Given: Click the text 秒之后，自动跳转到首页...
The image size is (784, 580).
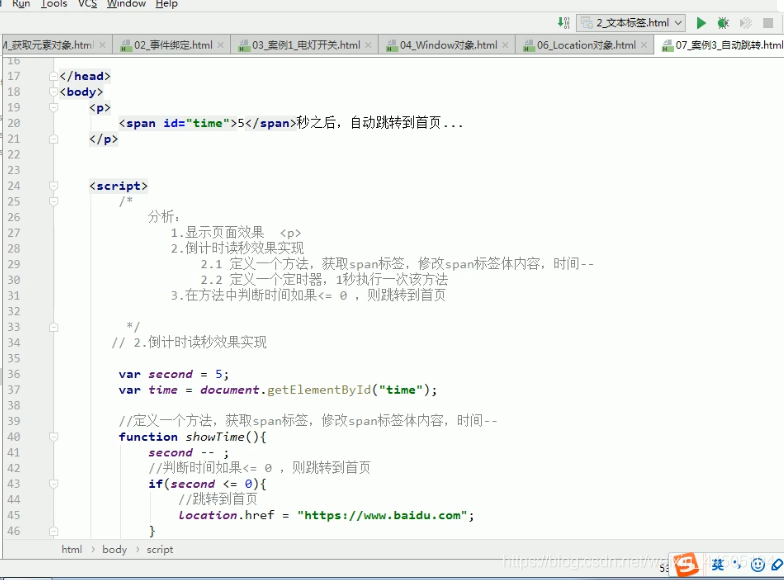Looking at the screenshot, I should pos(369,122).
